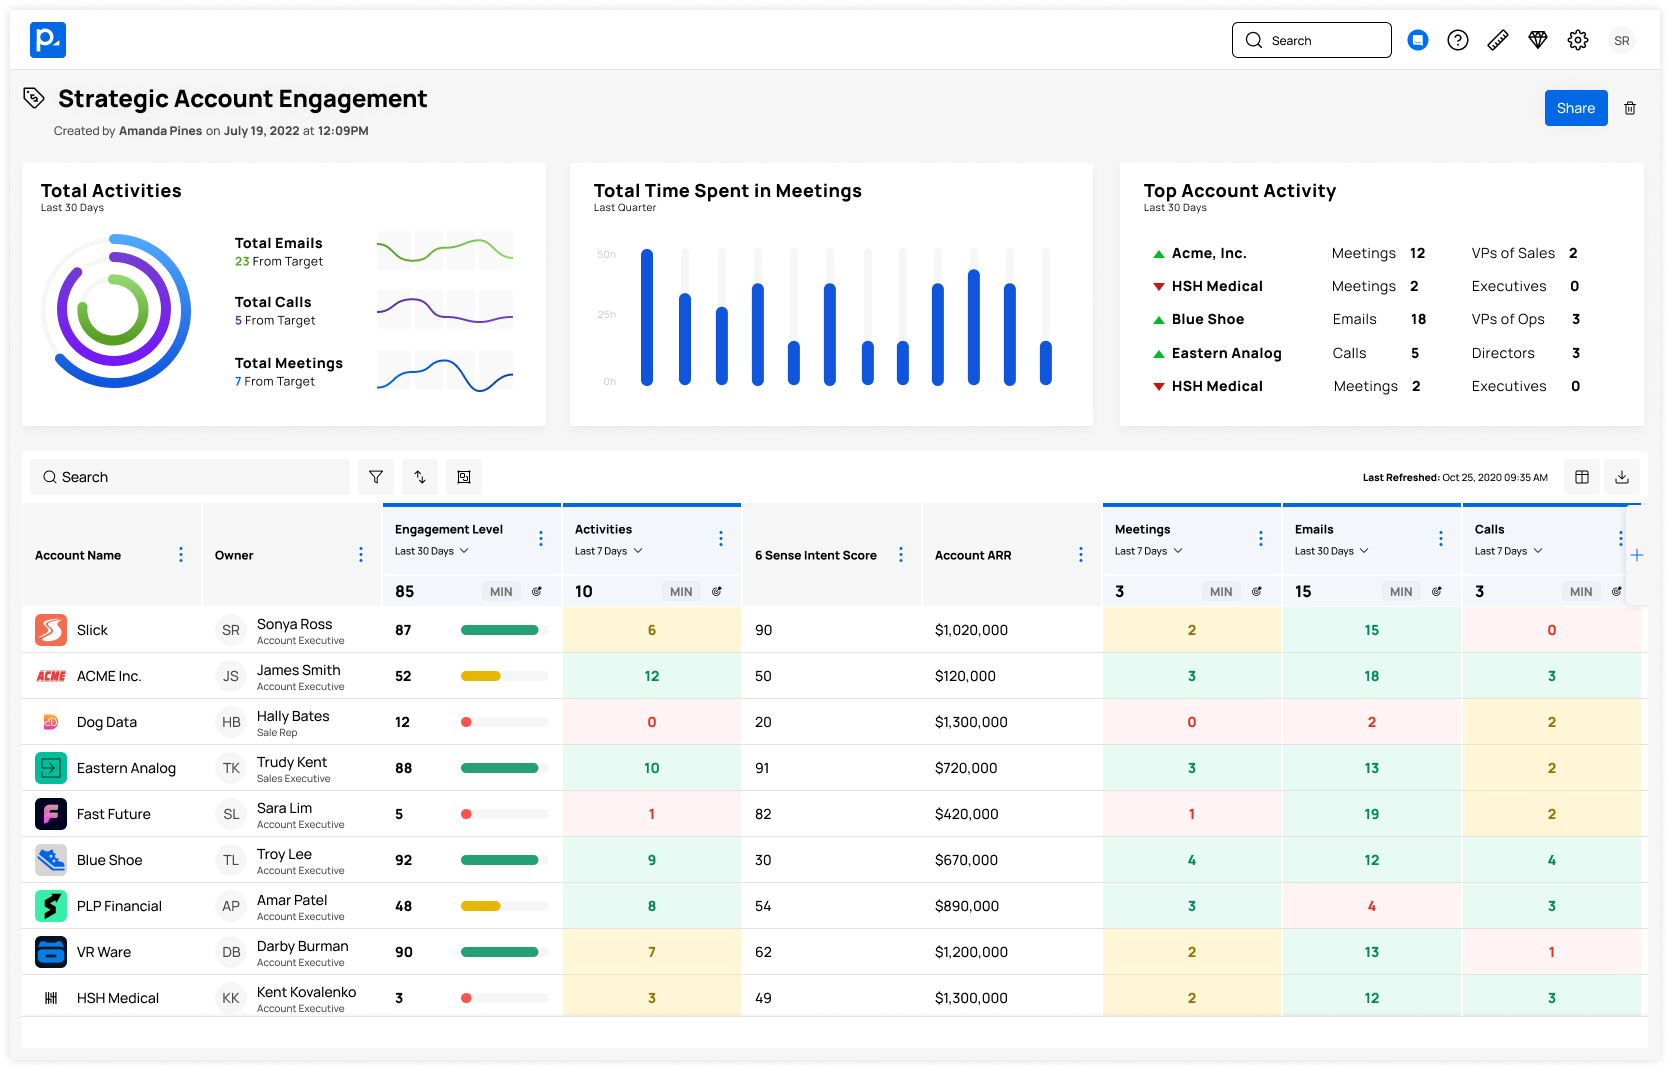Click HSH Medical in table rows
The height and width of the screenshot is (1070, 1670).
118,998
